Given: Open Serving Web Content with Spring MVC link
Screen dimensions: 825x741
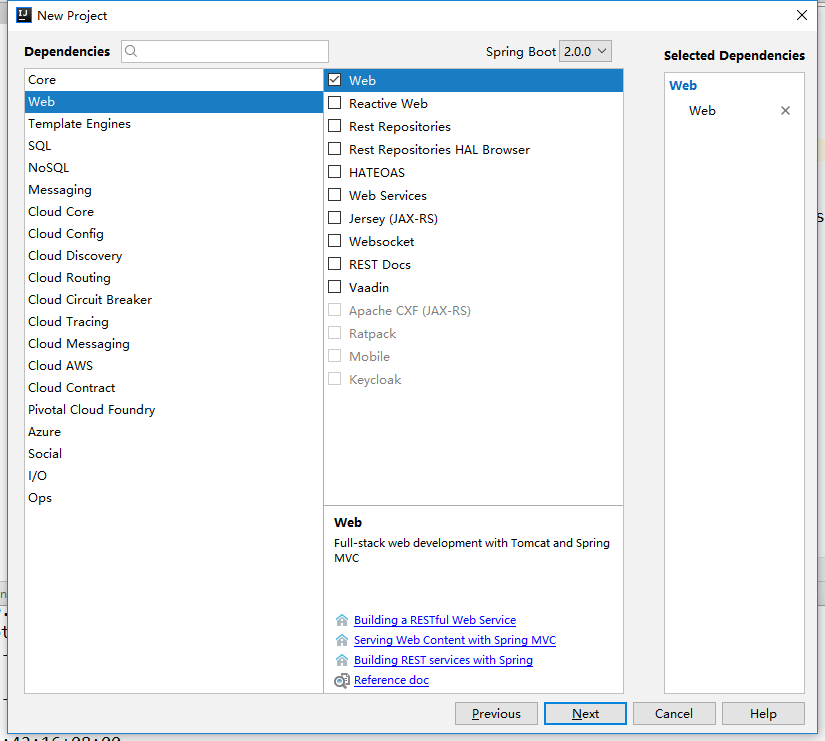Looking at the screenshot, I should click(455, 640).
